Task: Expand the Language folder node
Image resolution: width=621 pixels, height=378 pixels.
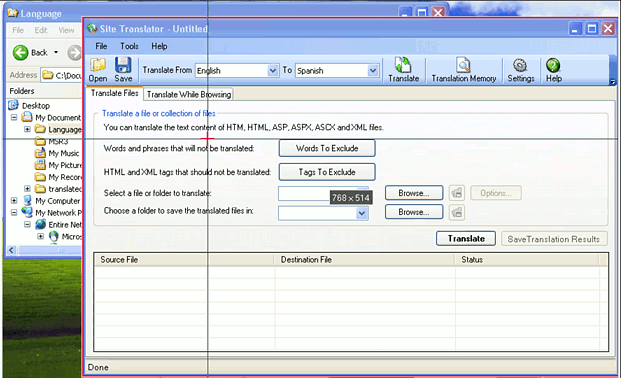Action: click(x=27, y=129)
